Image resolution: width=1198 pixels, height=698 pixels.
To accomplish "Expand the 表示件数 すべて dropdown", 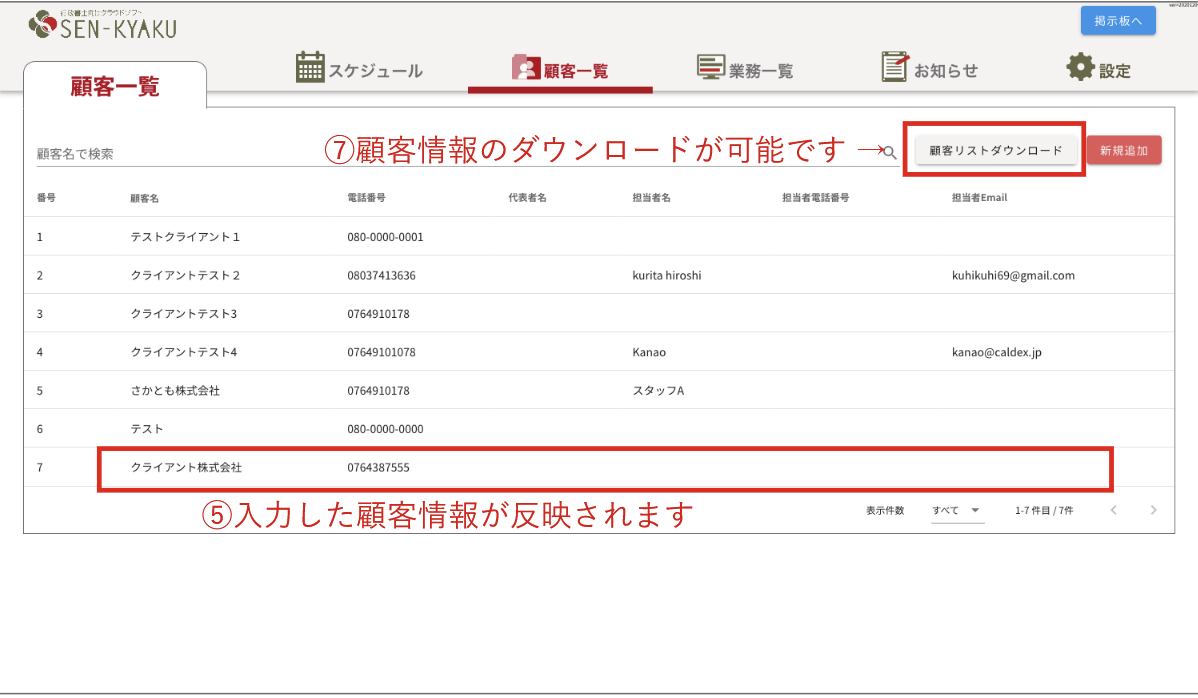I will pyautogui.click(x=957, y=510).
